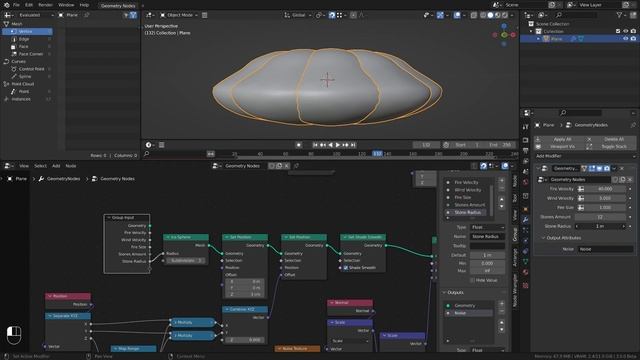The height and width of the screenshot is (360, 640).
Task: Click the current frame marker 132
Action: [x=377, y=153]
